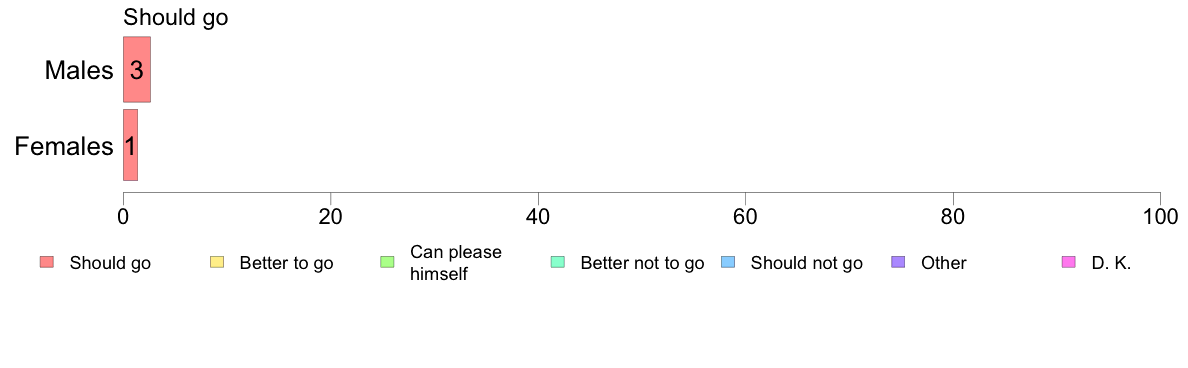
Task: Click the Better not to go legend text
Action: click(x=642, y=264)
